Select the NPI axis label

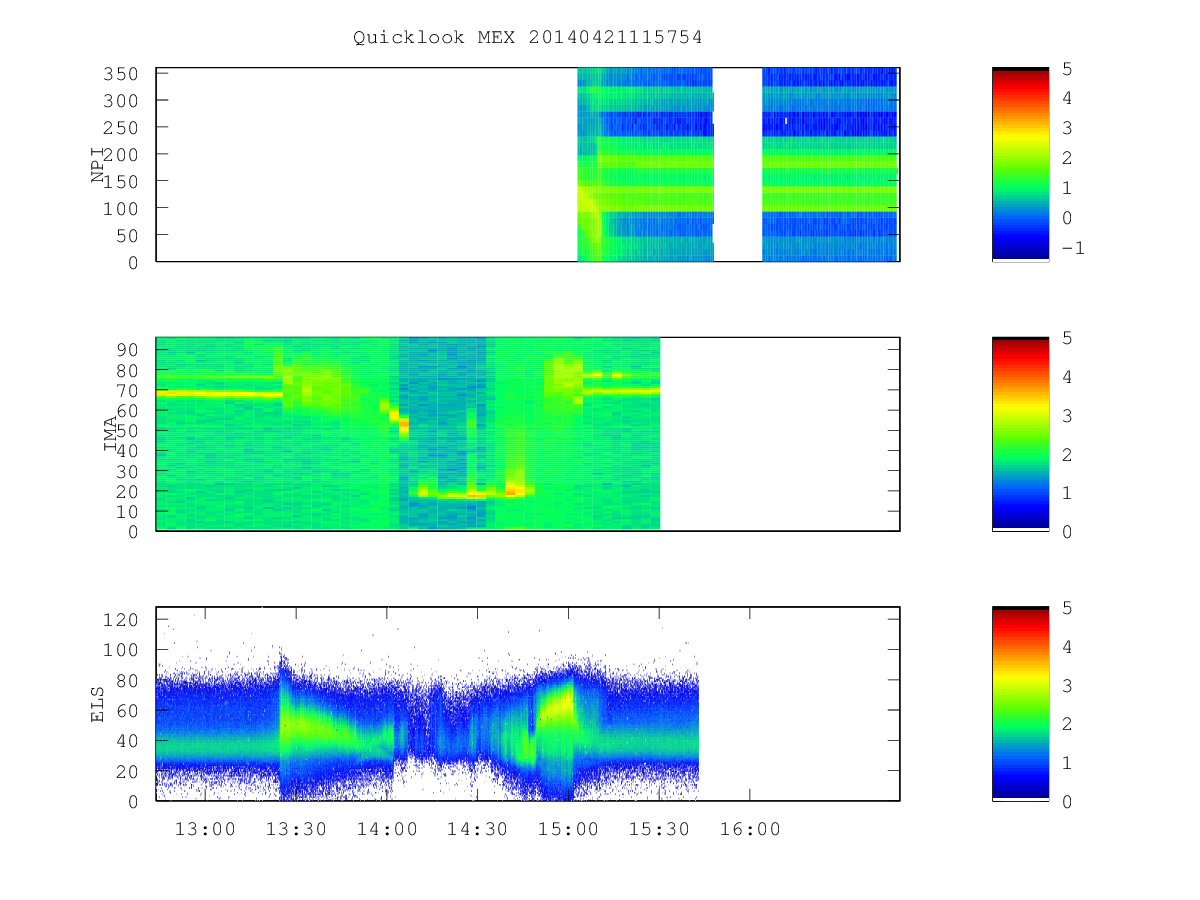coord(98,165)
